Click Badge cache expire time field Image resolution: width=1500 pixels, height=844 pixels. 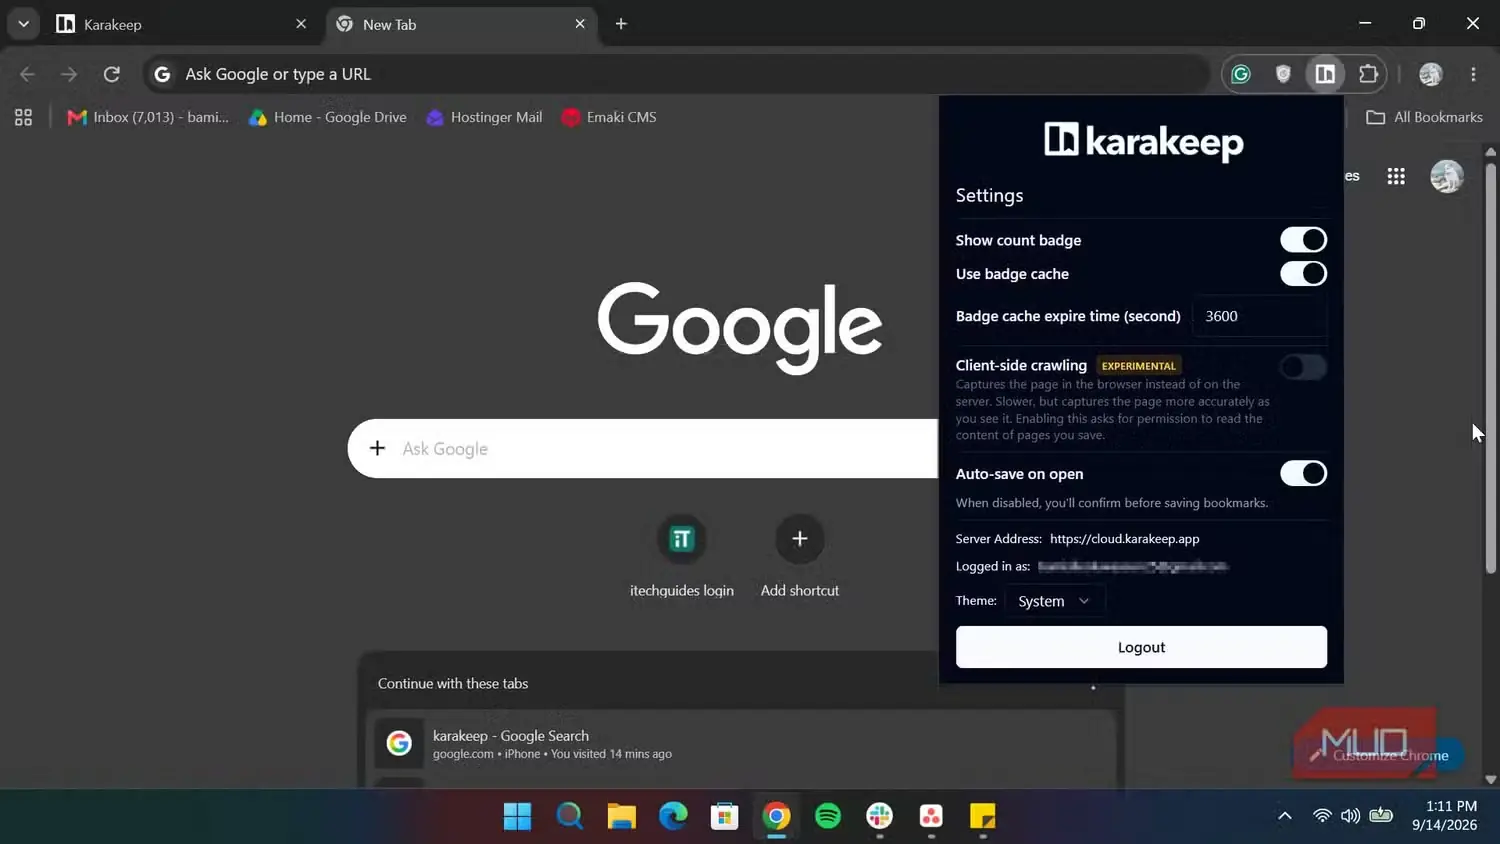pyautogui.click(x=1260, y=316)
